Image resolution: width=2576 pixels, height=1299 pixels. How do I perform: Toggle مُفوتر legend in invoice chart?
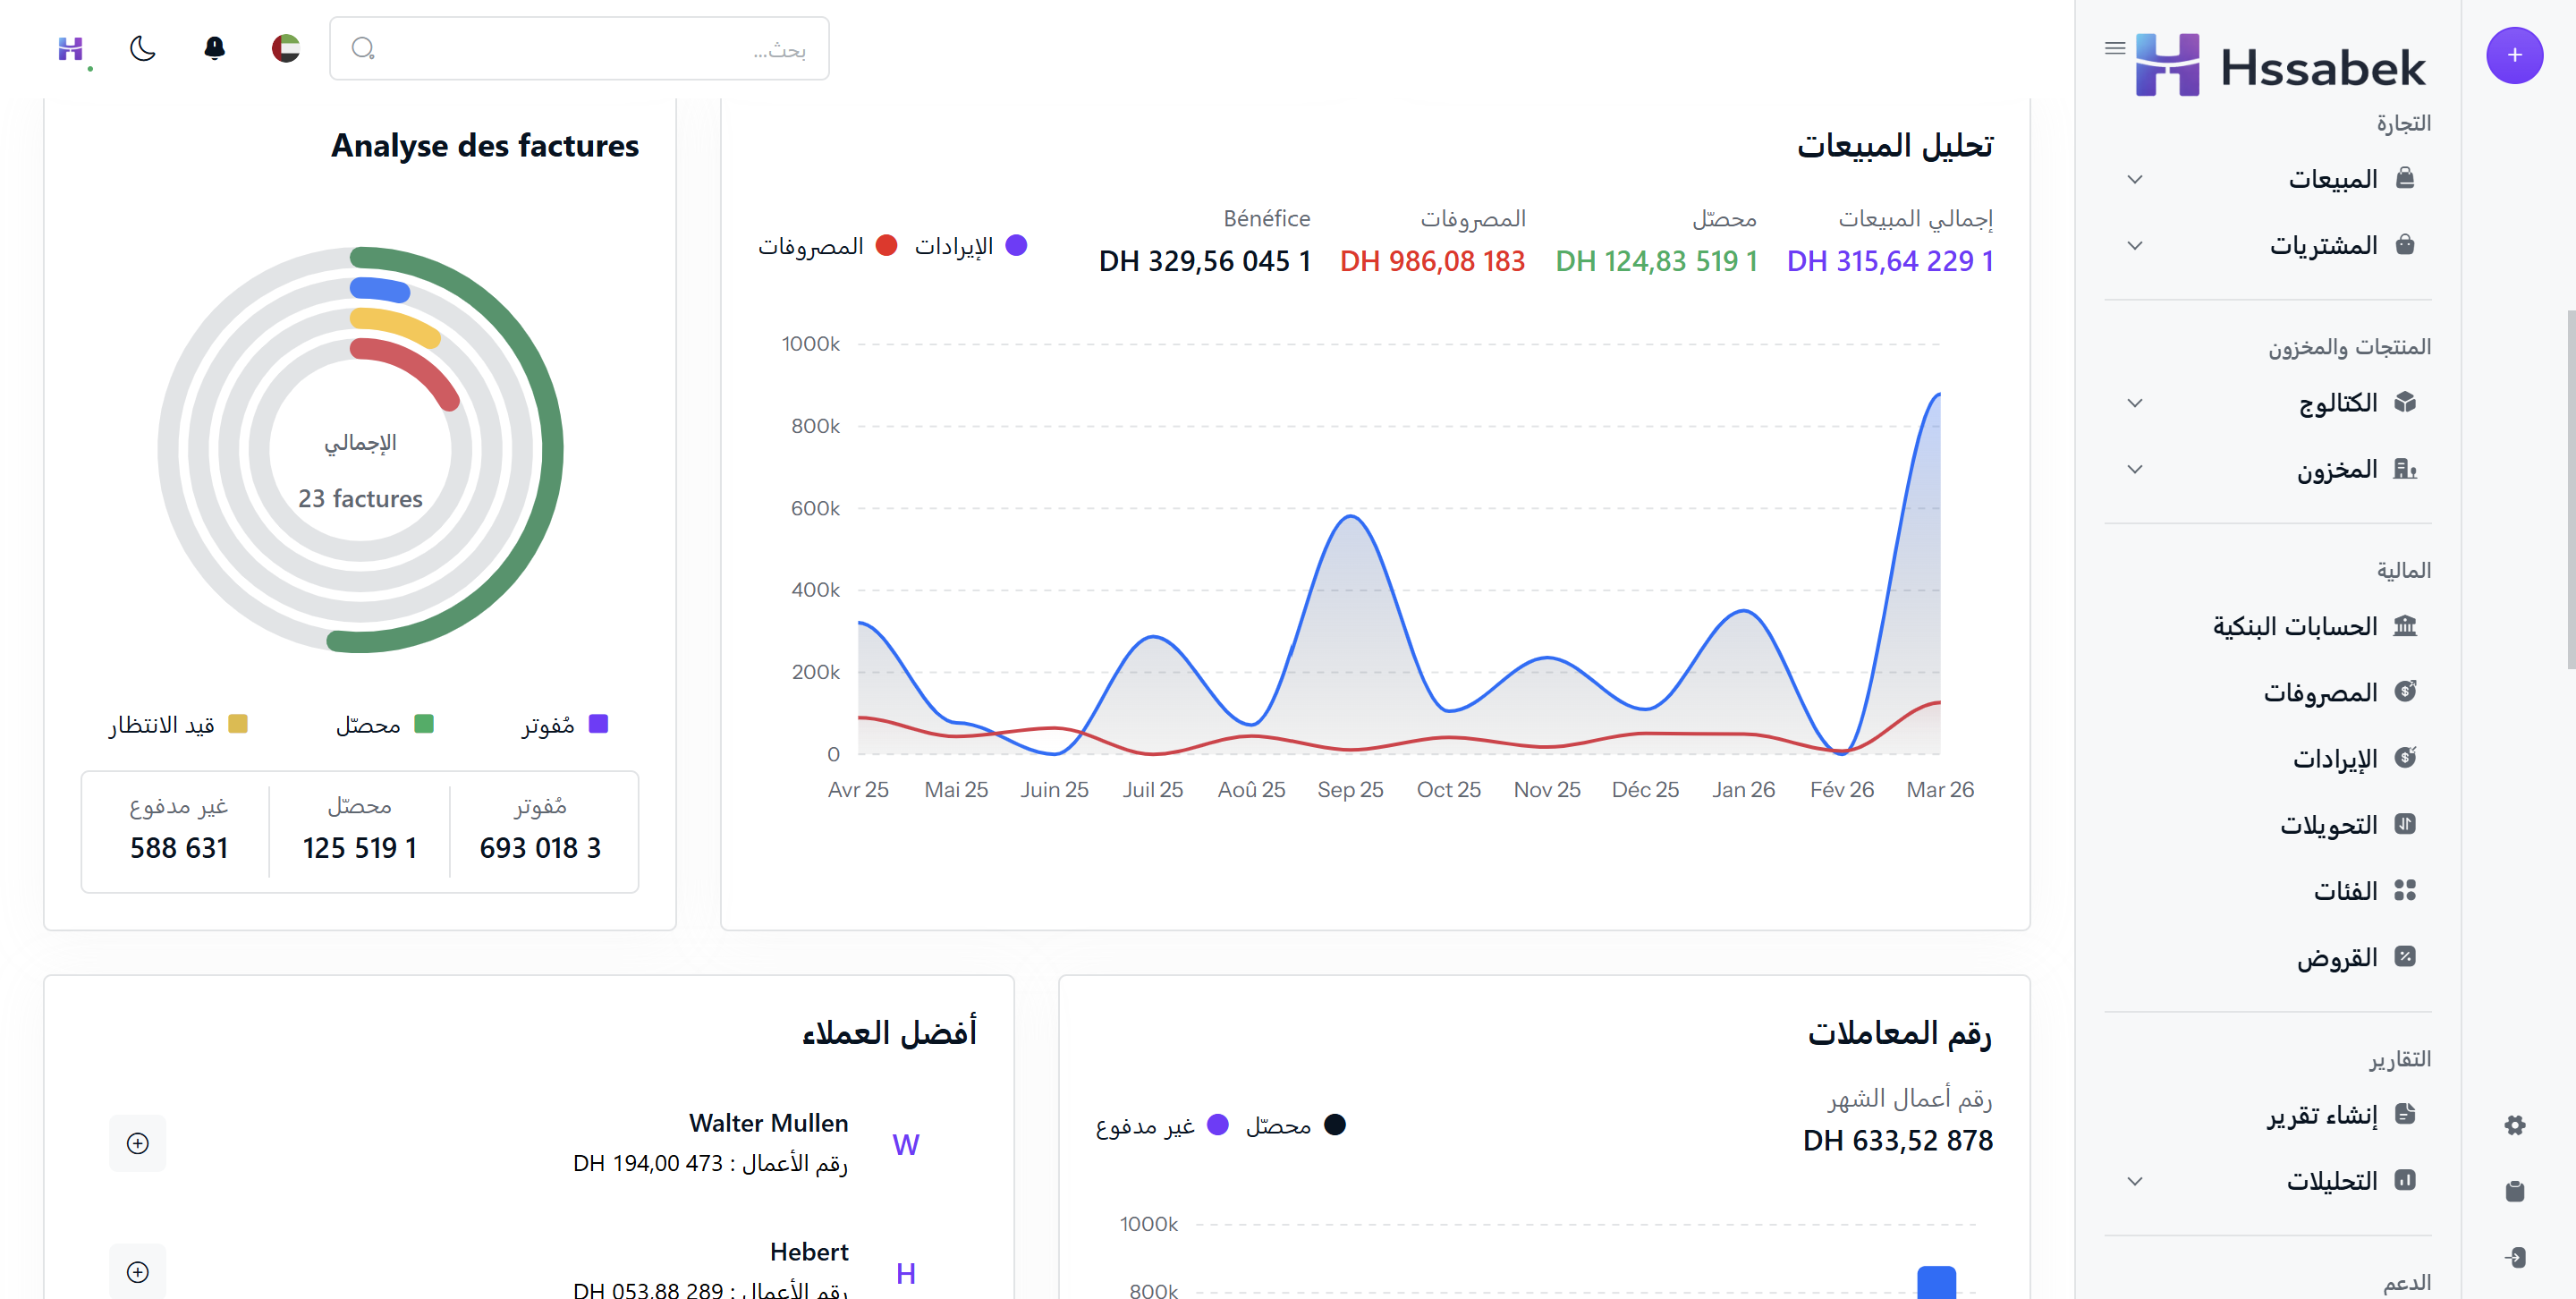564,725
